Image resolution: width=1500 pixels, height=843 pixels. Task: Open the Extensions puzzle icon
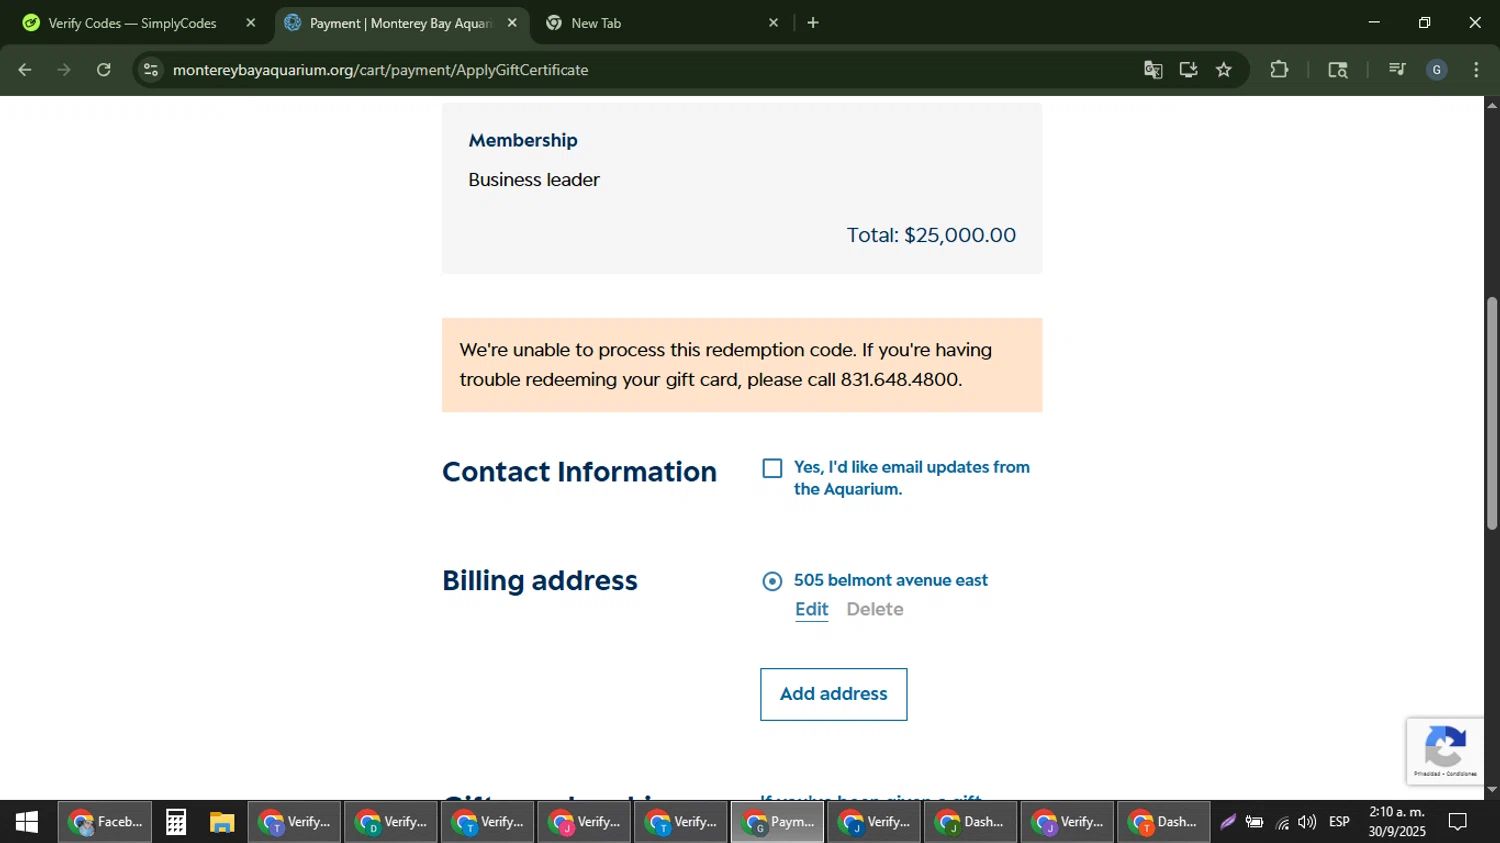(1279, 70)
